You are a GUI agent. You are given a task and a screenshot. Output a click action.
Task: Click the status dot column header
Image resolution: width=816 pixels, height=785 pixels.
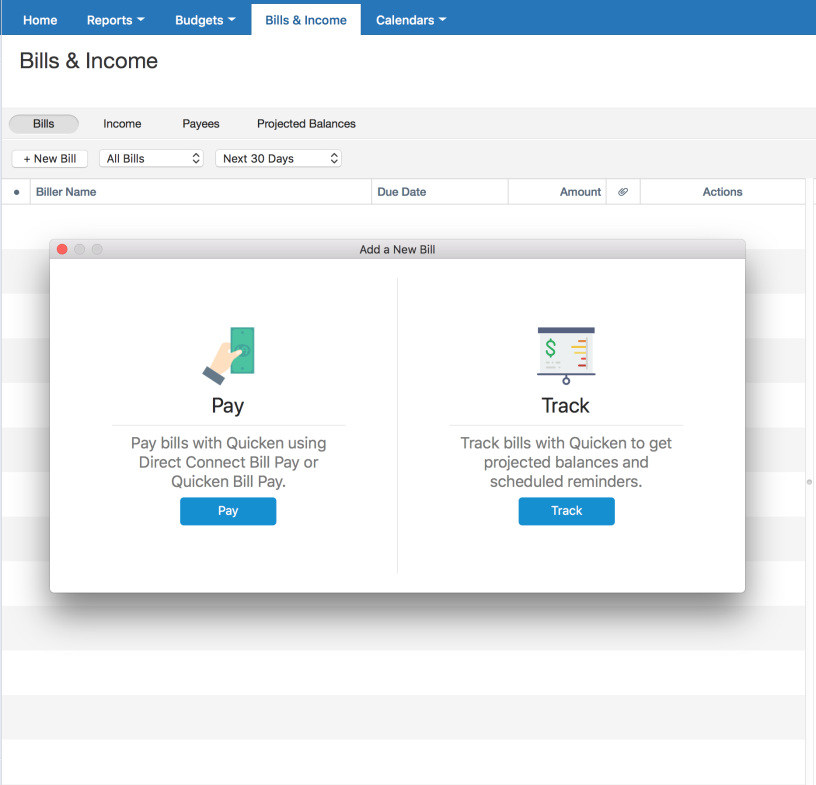point(16,192)
